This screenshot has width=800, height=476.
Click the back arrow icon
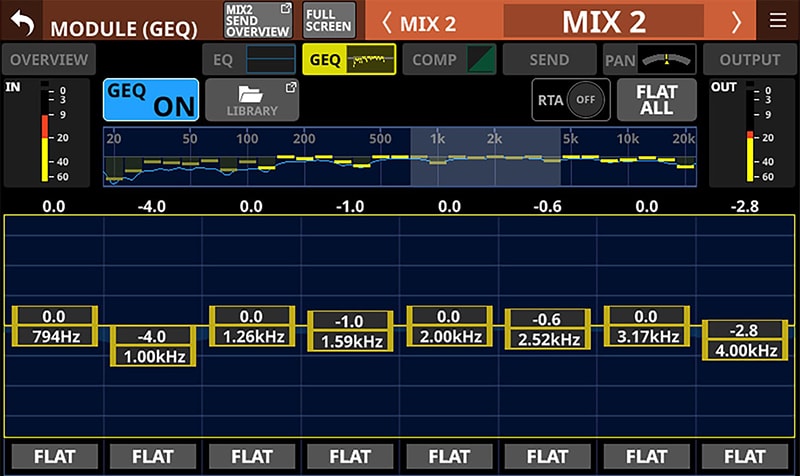tap(22, 21)
